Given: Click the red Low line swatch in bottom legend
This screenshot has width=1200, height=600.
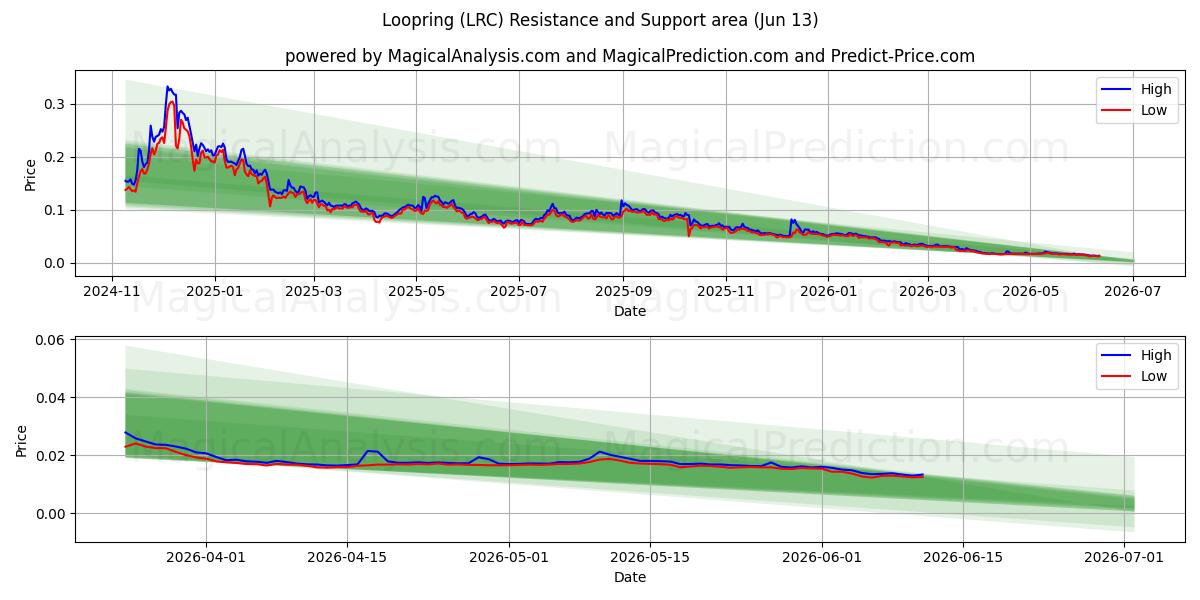Looking at the screenshot, I should tap(1116, 377).
